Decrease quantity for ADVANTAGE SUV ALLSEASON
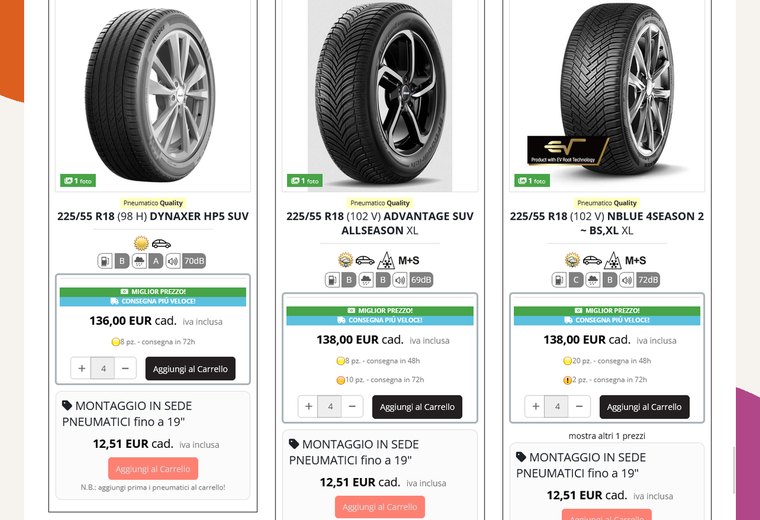 click(x=352, y=406)
